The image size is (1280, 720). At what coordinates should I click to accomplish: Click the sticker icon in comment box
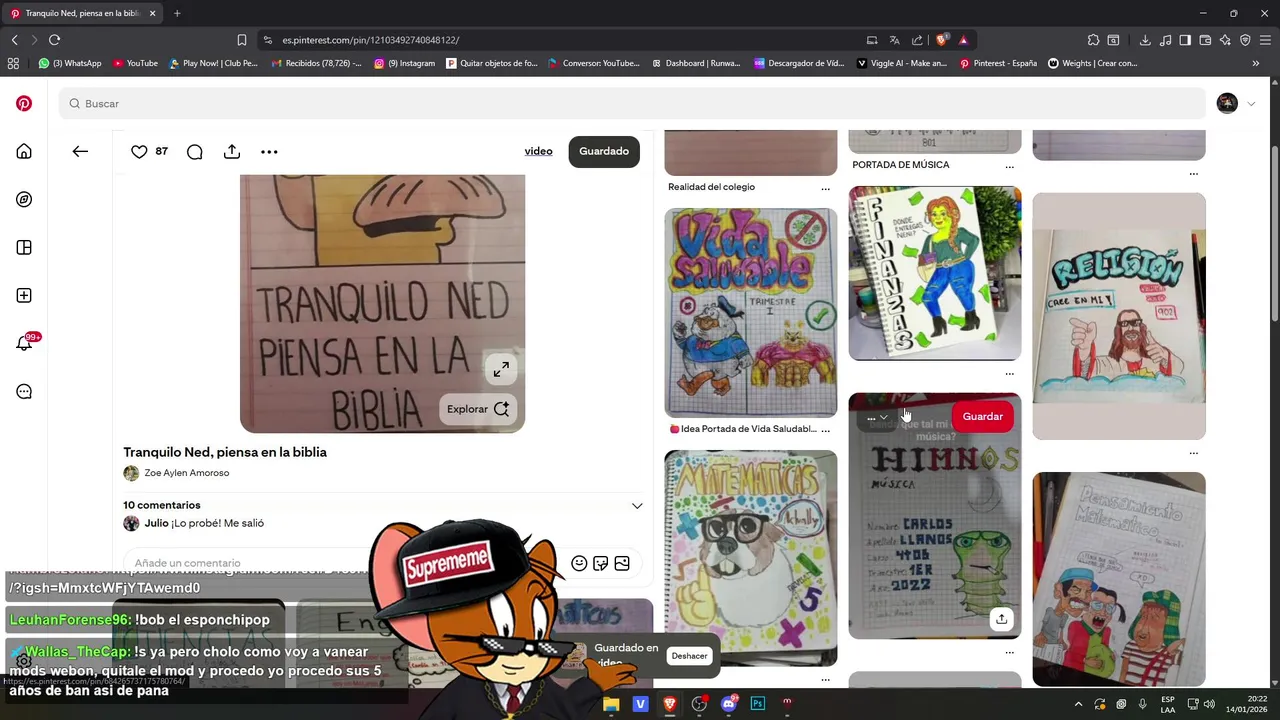tap(600, 563)
